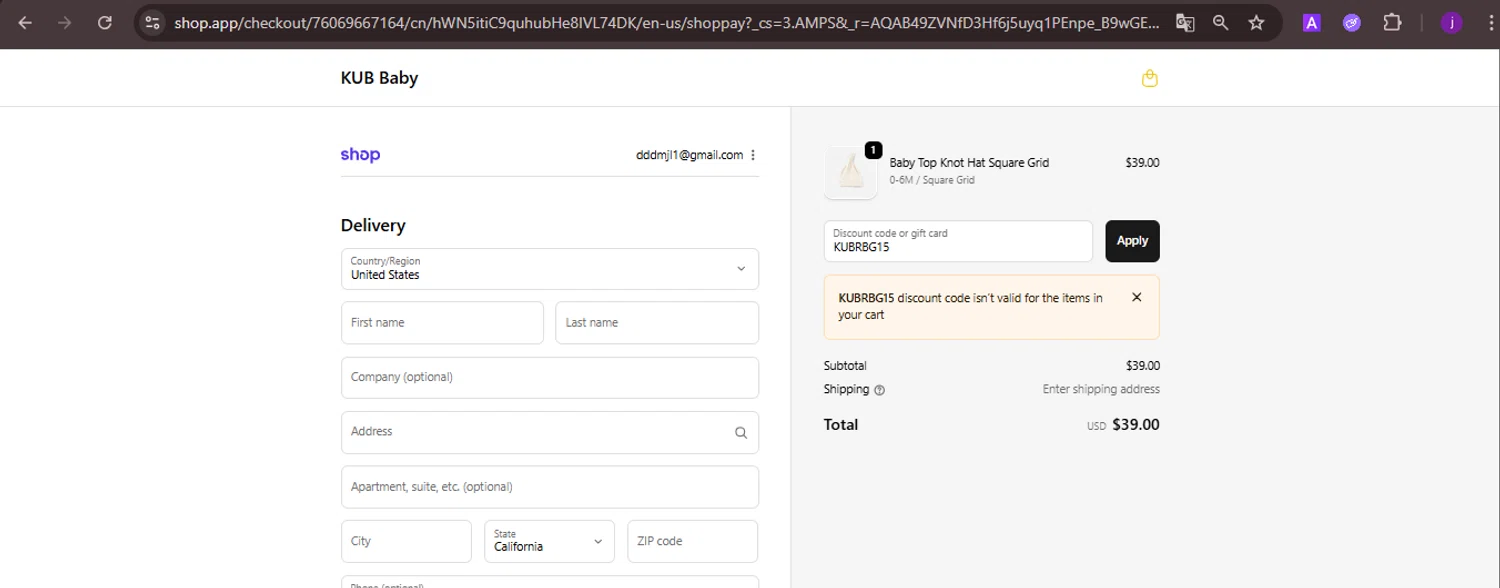Screen dimensions: 1500x588
Task: Reload the checkout page
Action: pos(105,22)
